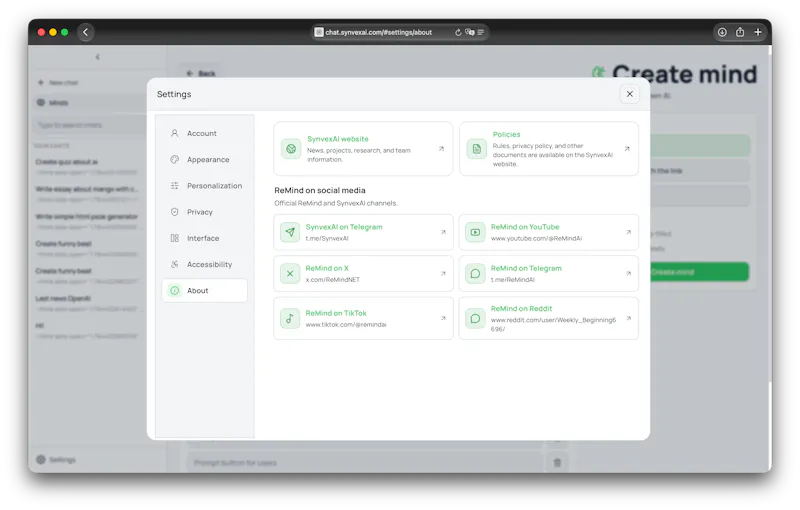
Task: Click the About info icon
Action: pos(174,291)
